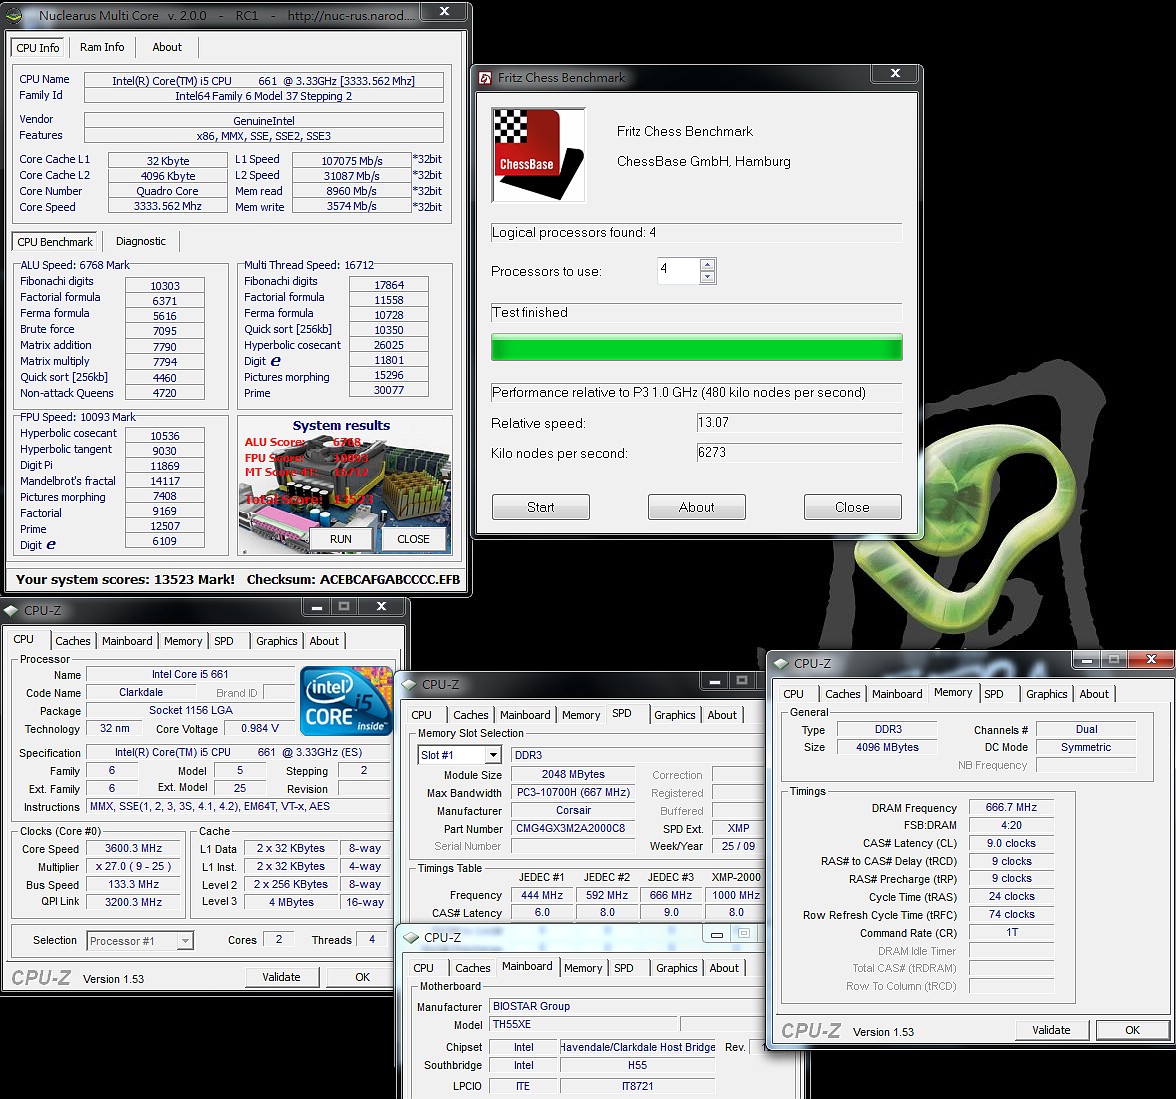Select SPD tab in CPU-Z Timings window
The width and height of the screenshot is (1176, 1099).
[994, 695]
